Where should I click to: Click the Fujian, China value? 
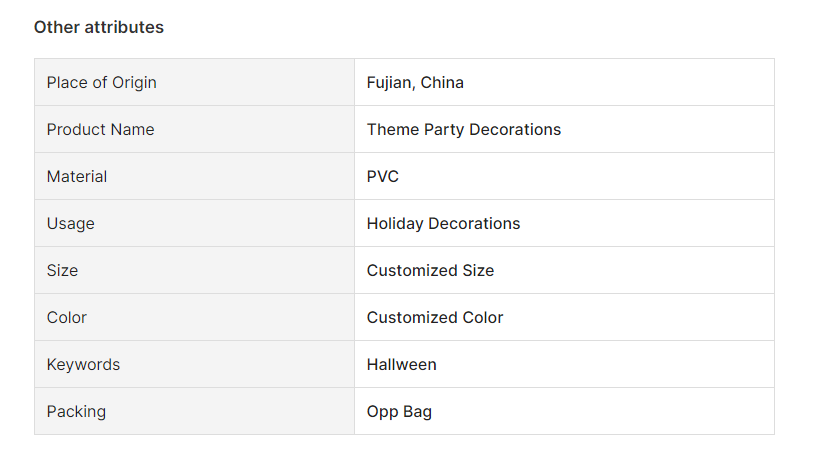tap(415, 82)
